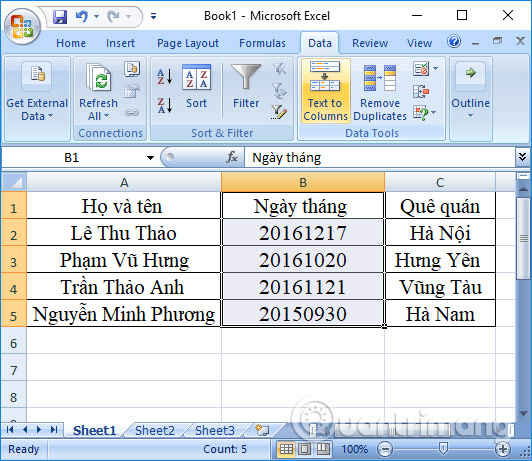Click the Insert Function fx icon
The height and width of the screenshot is (461, 532).
pyautogui.click(x=232, y=157)
